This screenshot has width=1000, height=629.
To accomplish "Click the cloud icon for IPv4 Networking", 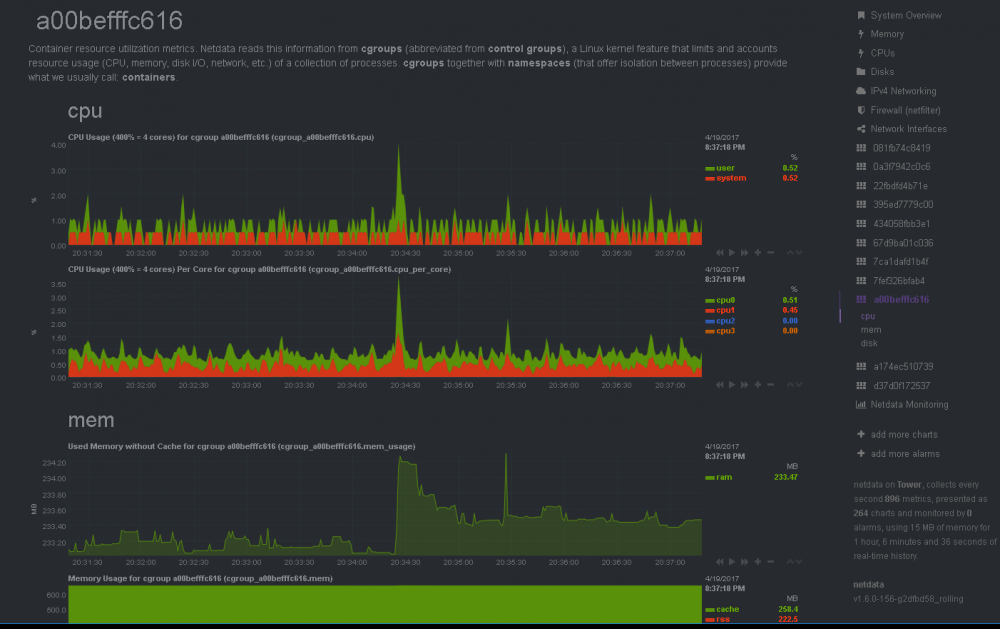I will click(861, 91).
